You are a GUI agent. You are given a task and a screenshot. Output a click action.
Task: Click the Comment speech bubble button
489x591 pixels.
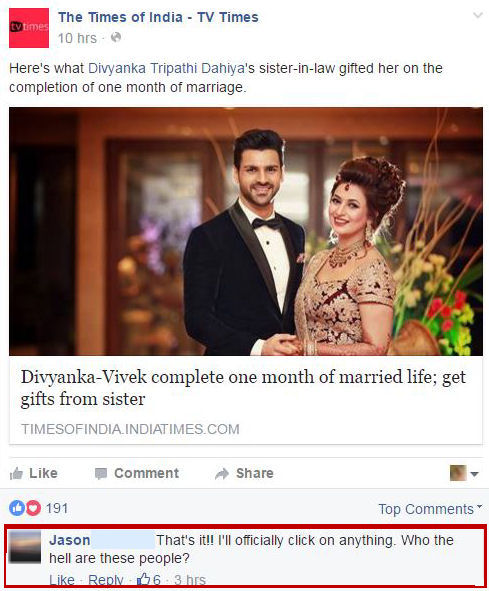pos(137,473)
